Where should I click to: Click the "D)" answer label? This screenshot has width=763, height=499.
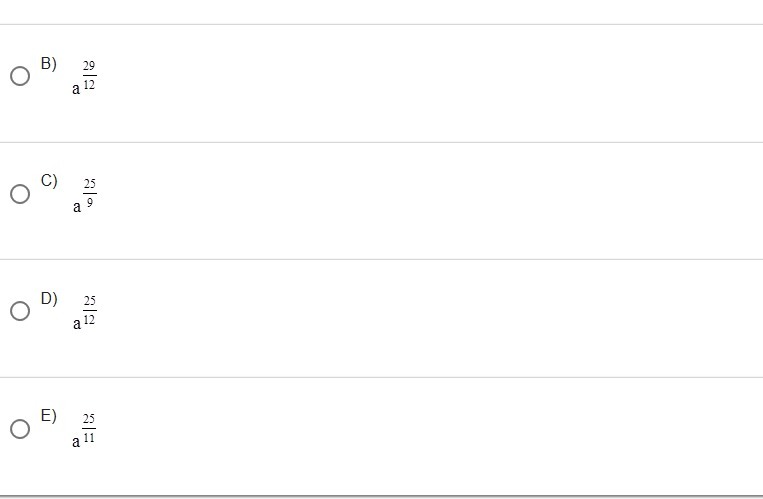click(x=49, y=298)
